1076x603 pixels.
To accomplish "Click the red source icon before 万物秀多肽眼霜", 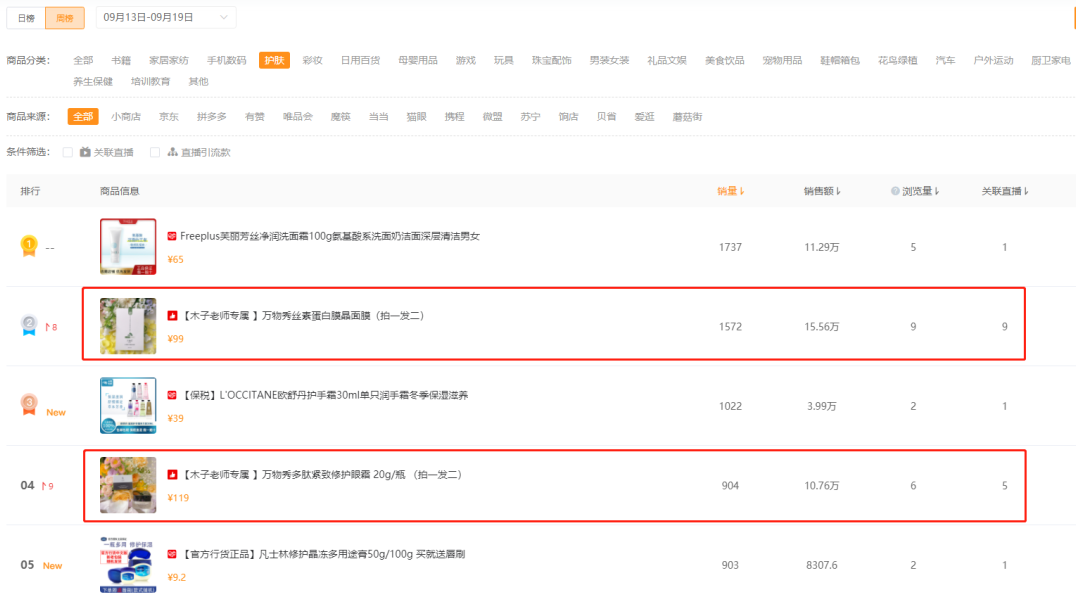I will point(172,475).
